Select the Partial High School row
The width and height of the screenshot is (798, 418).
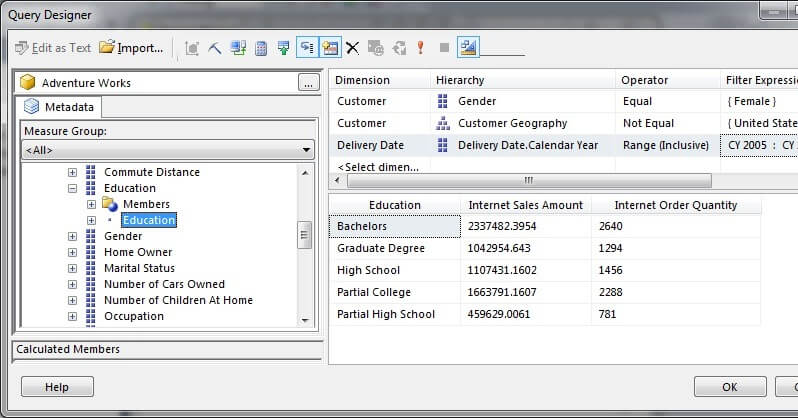545,314
